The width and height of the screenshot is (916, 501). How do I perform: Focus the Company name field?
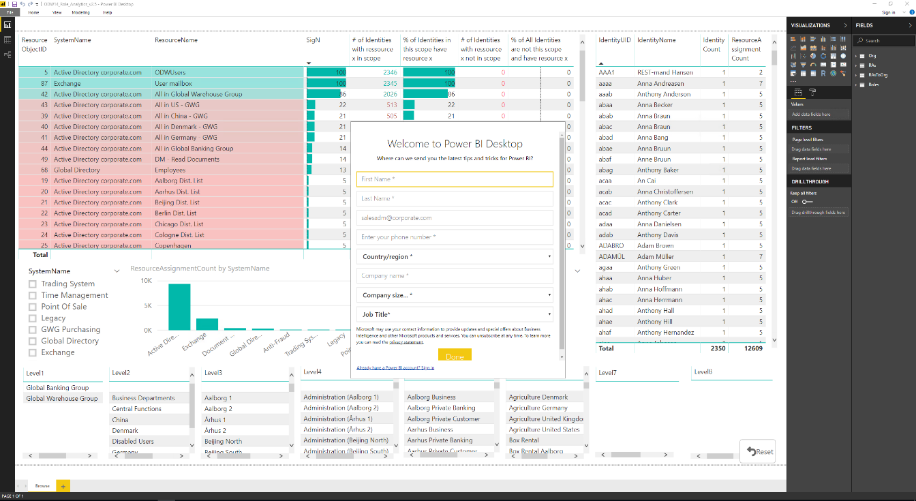click(x=454, y=276)
